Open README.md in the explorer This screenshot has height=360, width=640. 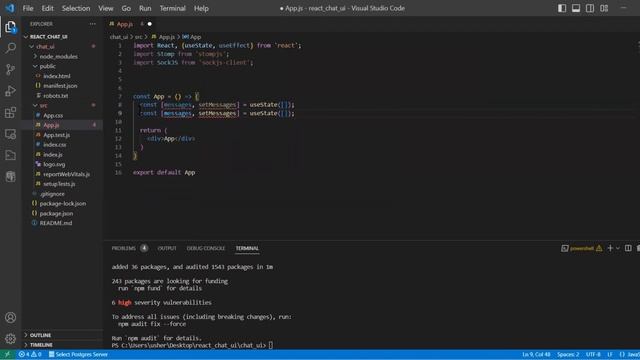56,223
